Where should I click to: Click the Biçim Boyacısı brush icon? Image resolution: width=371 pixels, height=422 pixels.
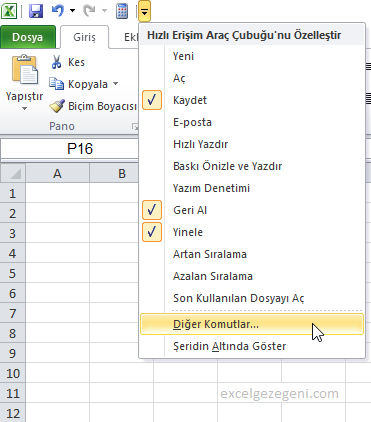click(x=57, y=106)
